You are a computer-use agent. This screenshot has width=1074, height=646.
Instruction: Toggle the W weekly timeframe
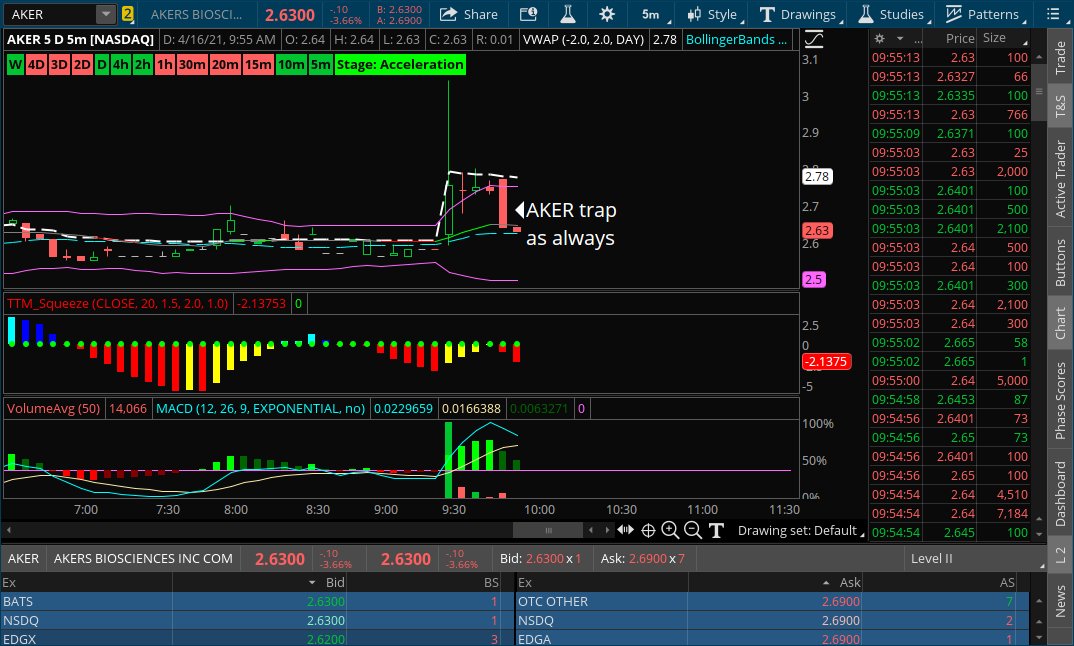point(15,63)
